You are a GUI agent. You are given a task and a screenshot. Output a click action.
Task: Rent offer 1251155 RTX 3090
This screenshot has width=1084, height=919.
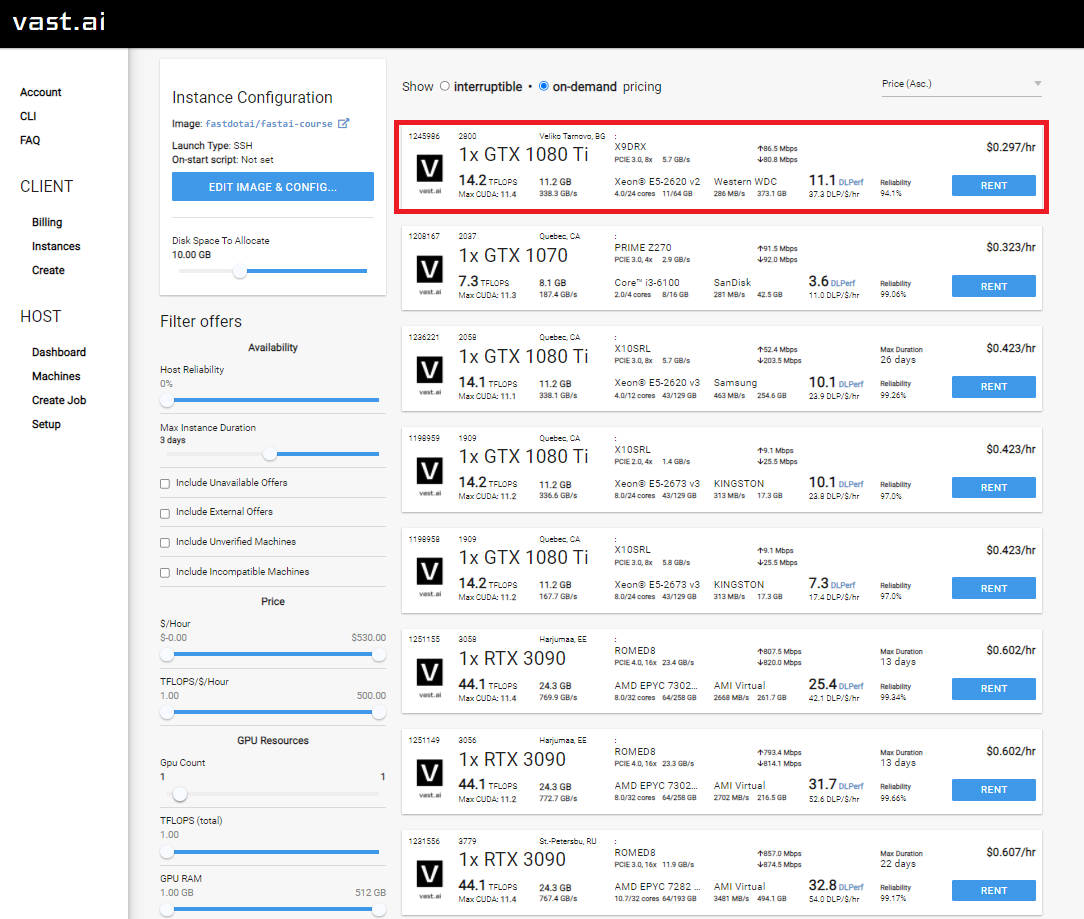click(x=993, y=689)
